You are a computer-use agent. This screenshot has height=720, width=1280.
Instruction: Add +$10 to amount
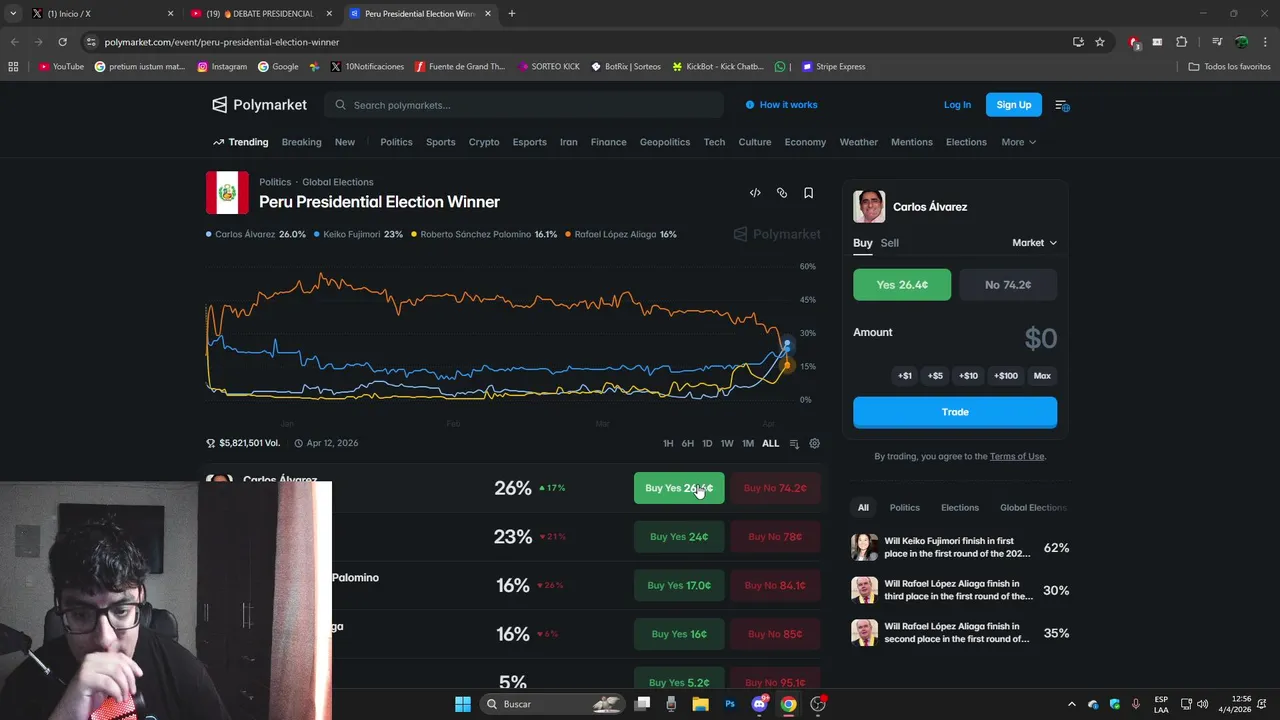tap(968, 376)
